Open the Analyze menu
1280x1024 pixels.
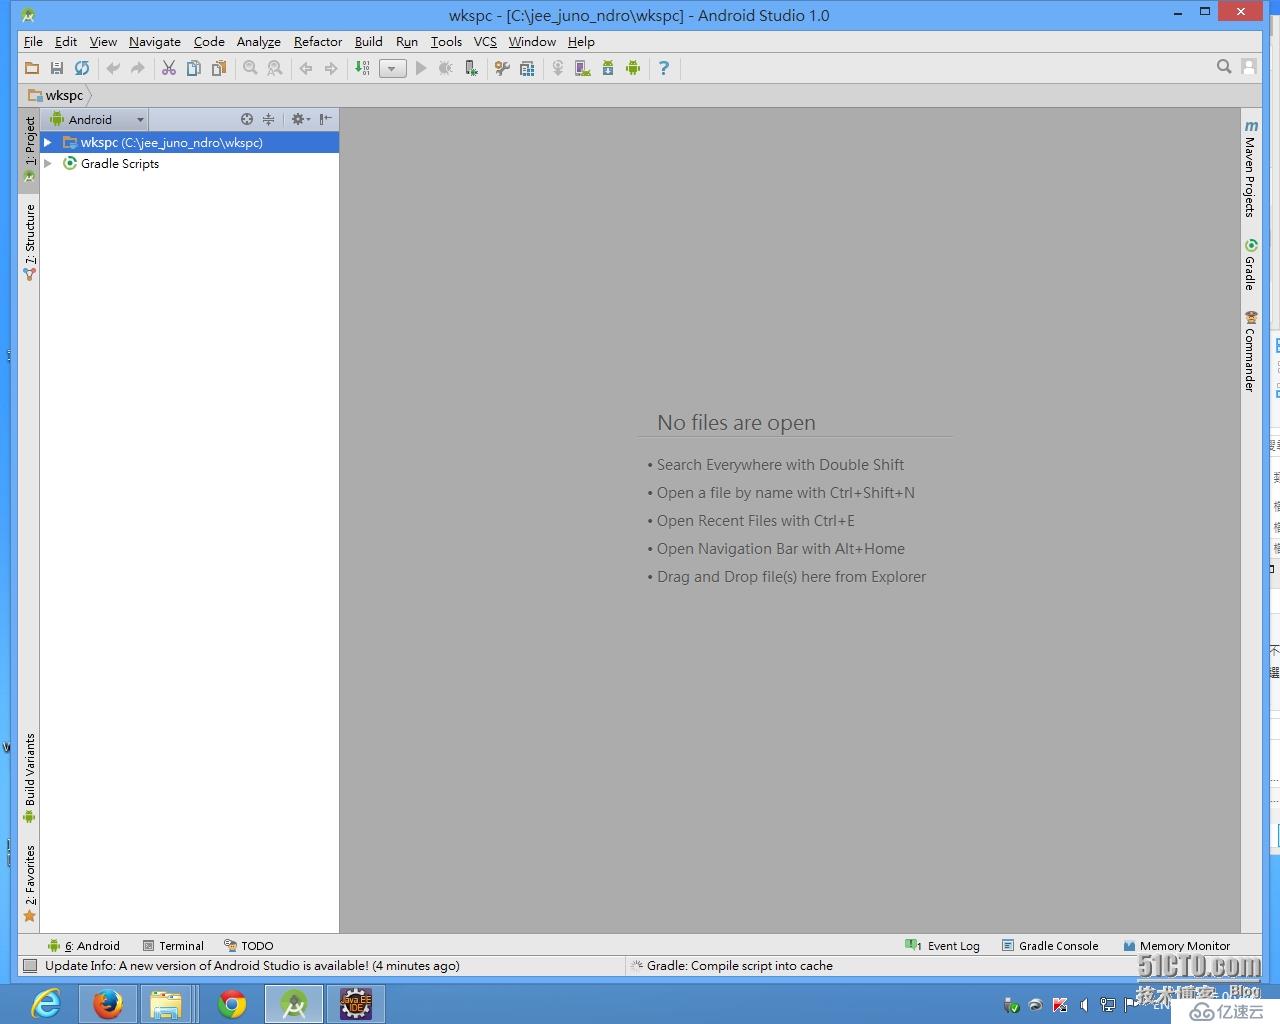pyautogui.click(x=259, y=41)
